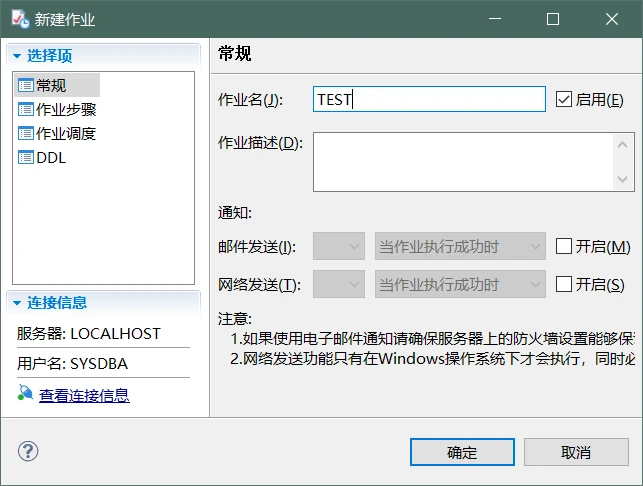Click the 作业名(J): label
Screen dimensions: 643x486
[x=251, y=100]
